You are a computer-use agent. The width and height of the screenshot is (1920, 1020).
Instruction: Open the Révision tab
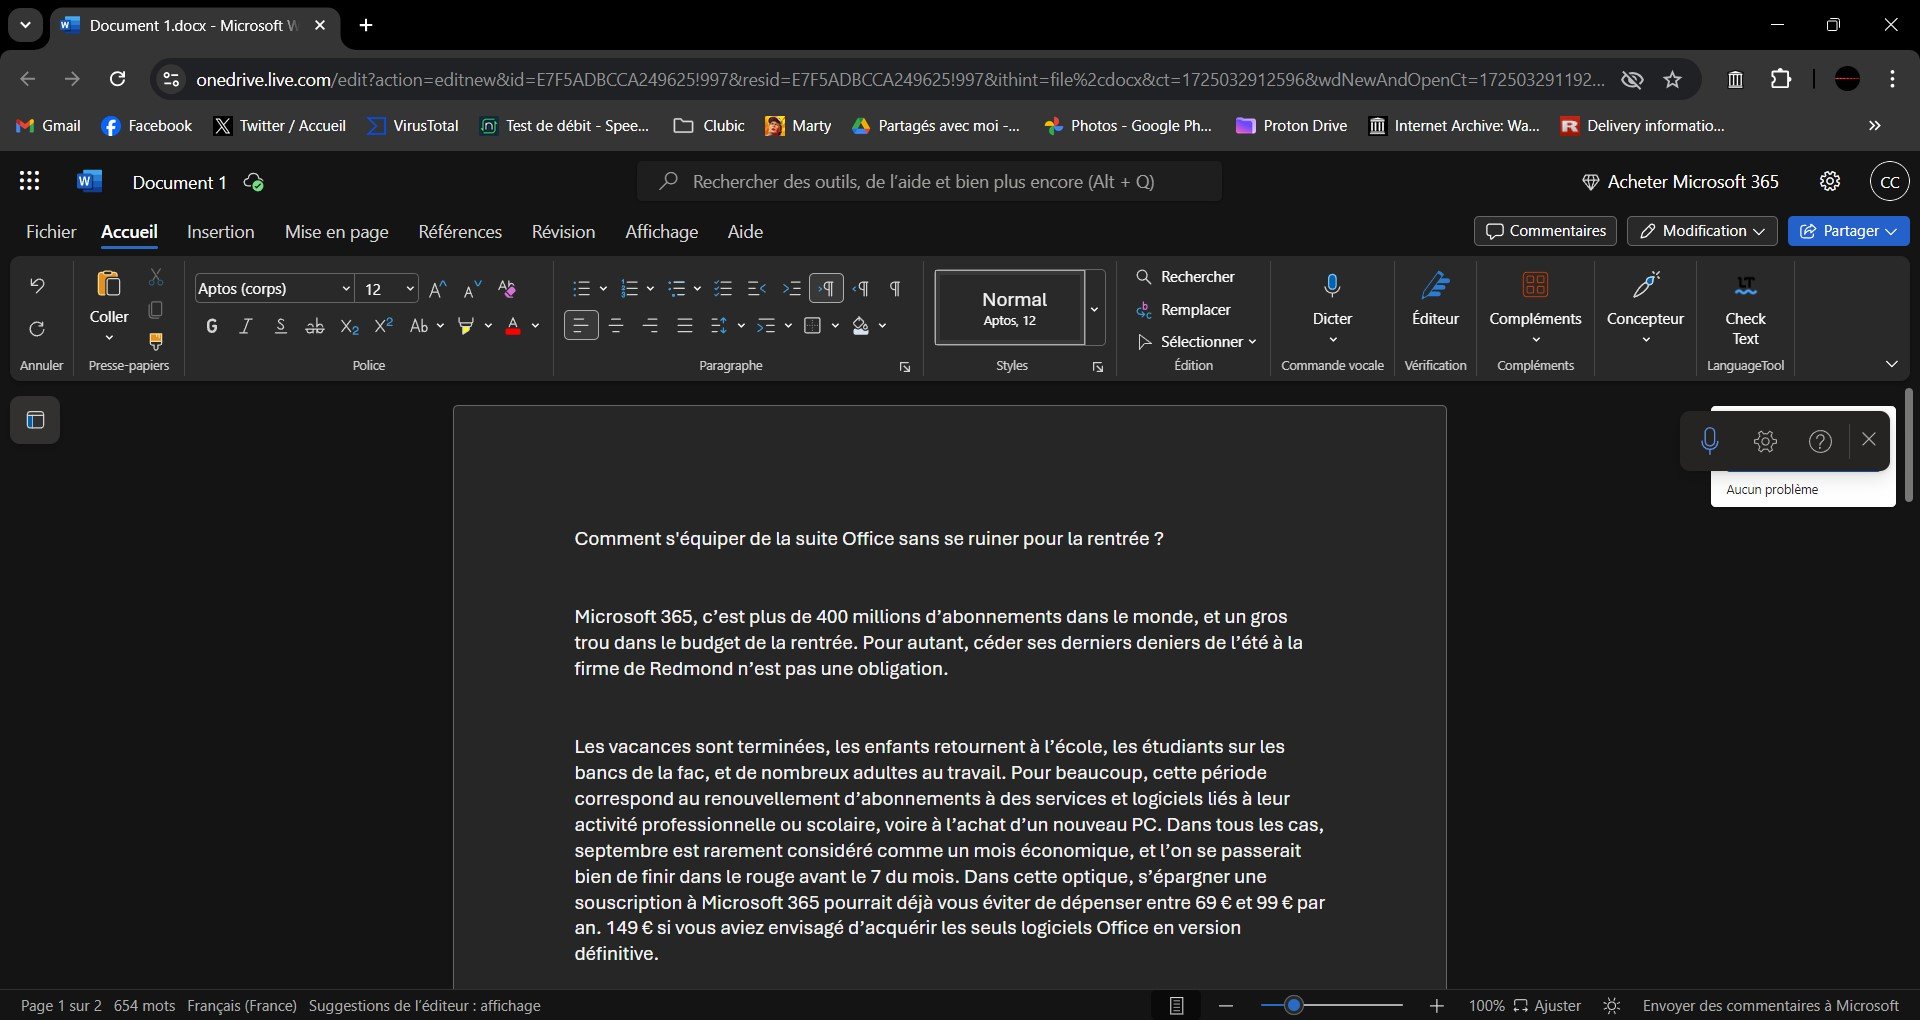(562, 231)
